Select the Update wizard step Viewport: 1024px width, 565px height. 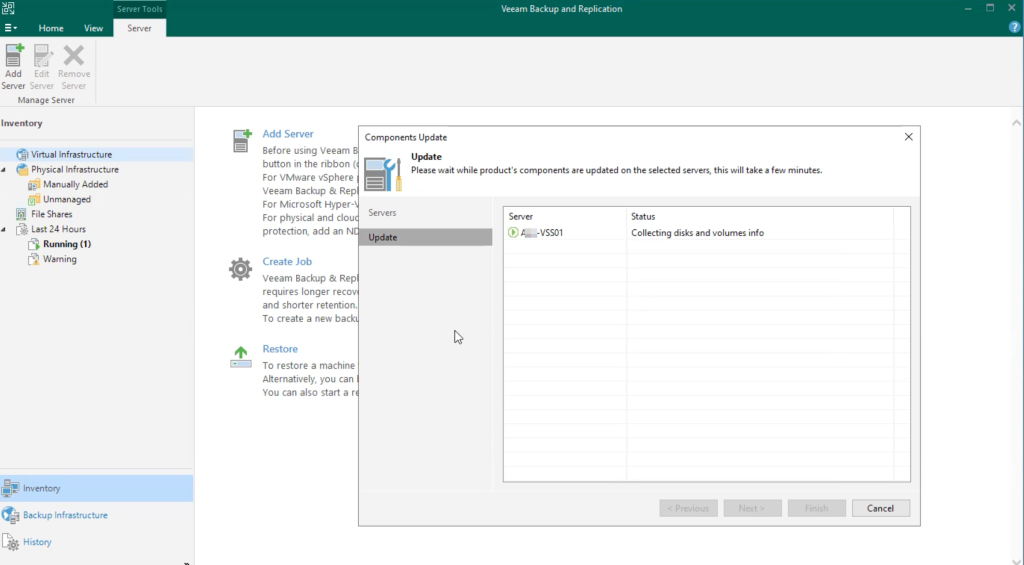[x=425, y=237]
